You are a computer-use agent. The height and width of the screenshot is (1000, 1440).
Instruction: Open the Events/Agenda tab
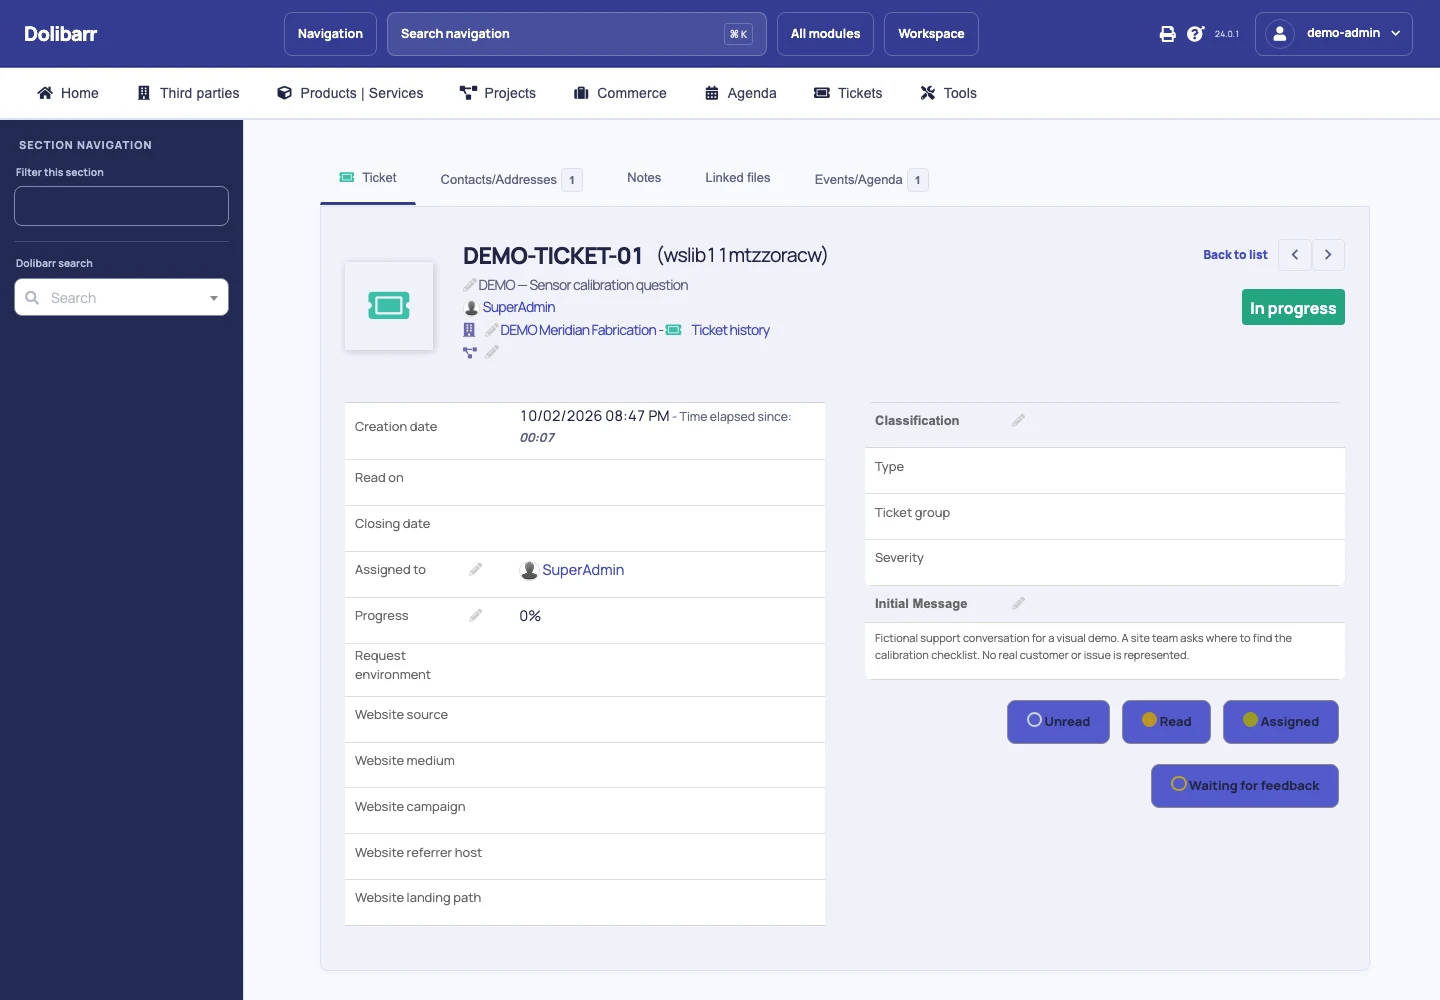coord(871,180)
